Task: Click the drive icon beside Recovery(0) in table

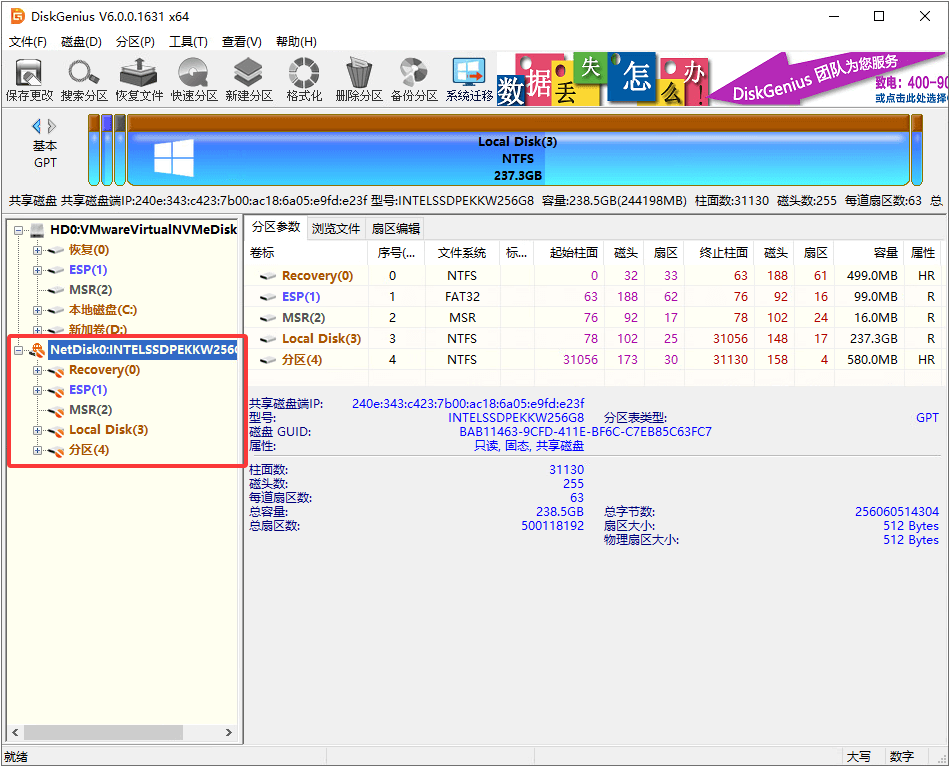Action: (268, 276)
